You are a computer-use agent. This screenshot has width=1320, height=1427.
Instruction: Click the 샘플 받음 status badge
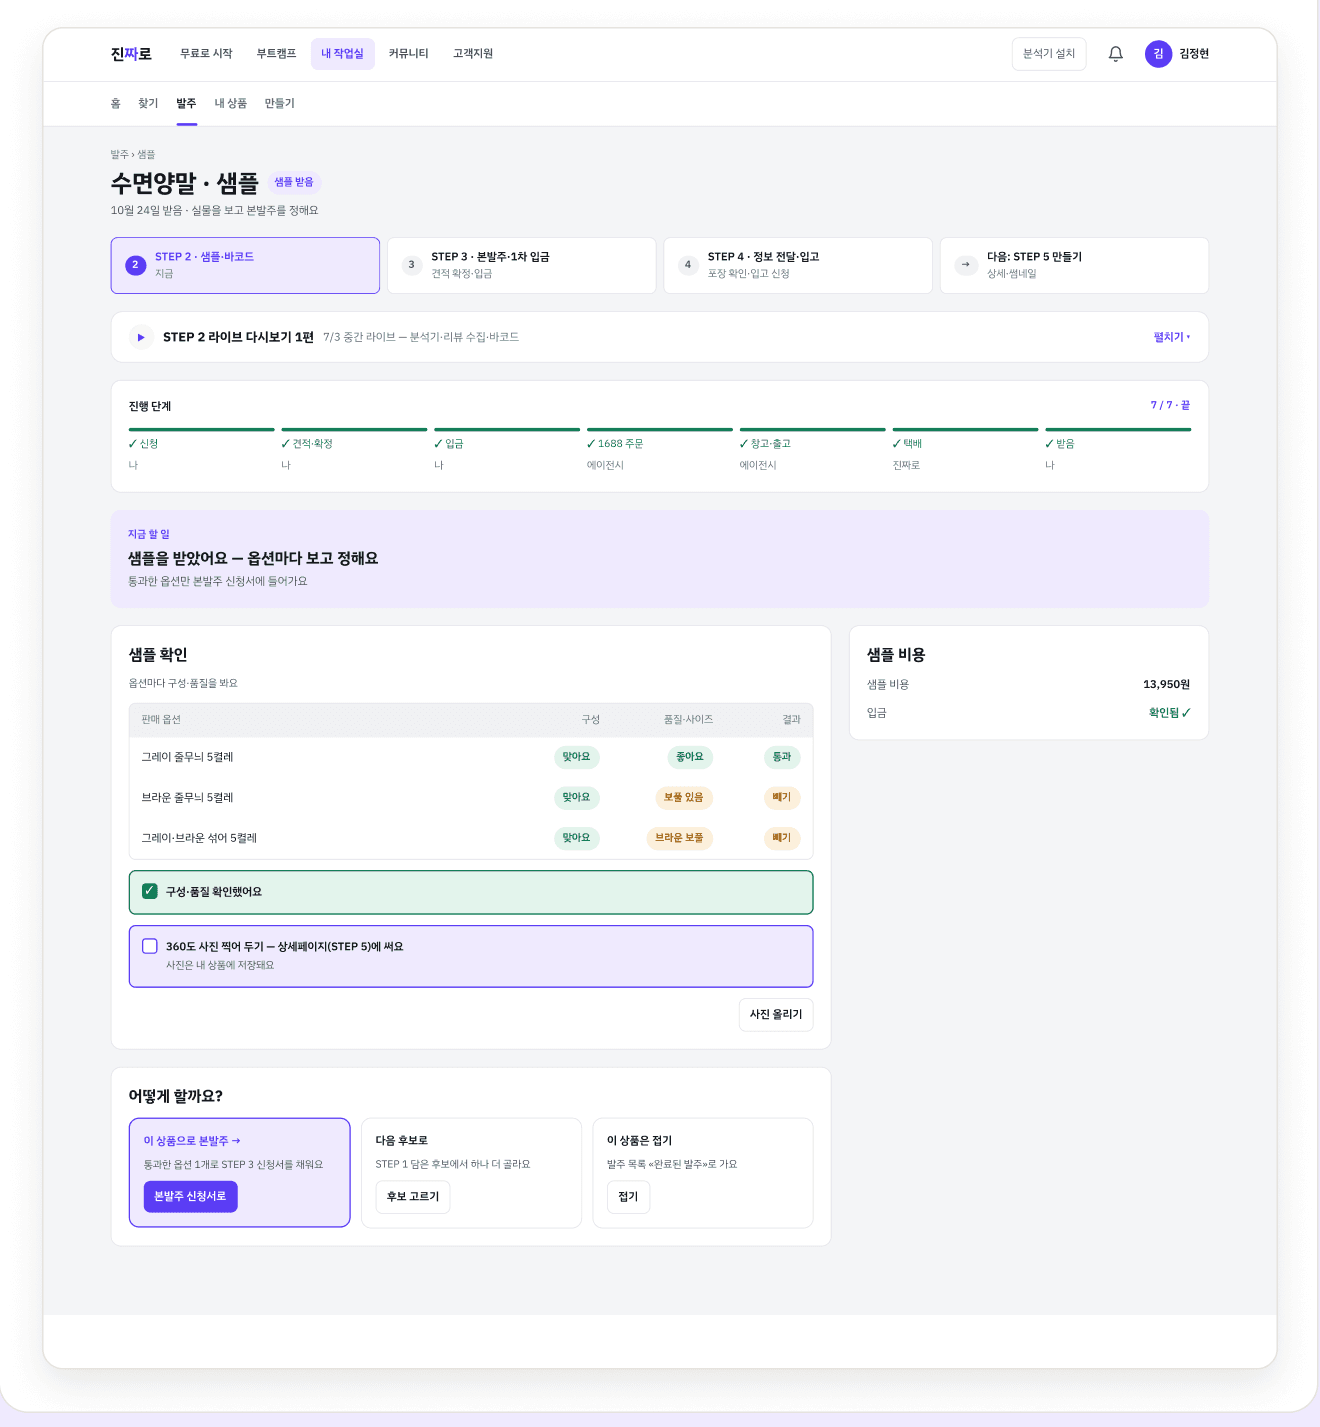click(294, 182)
